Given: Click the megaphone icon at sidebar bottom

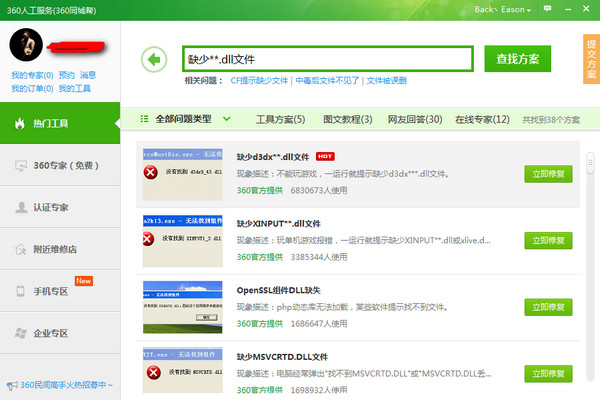Looking at the screenshot, I should click(x=12, y=385).
